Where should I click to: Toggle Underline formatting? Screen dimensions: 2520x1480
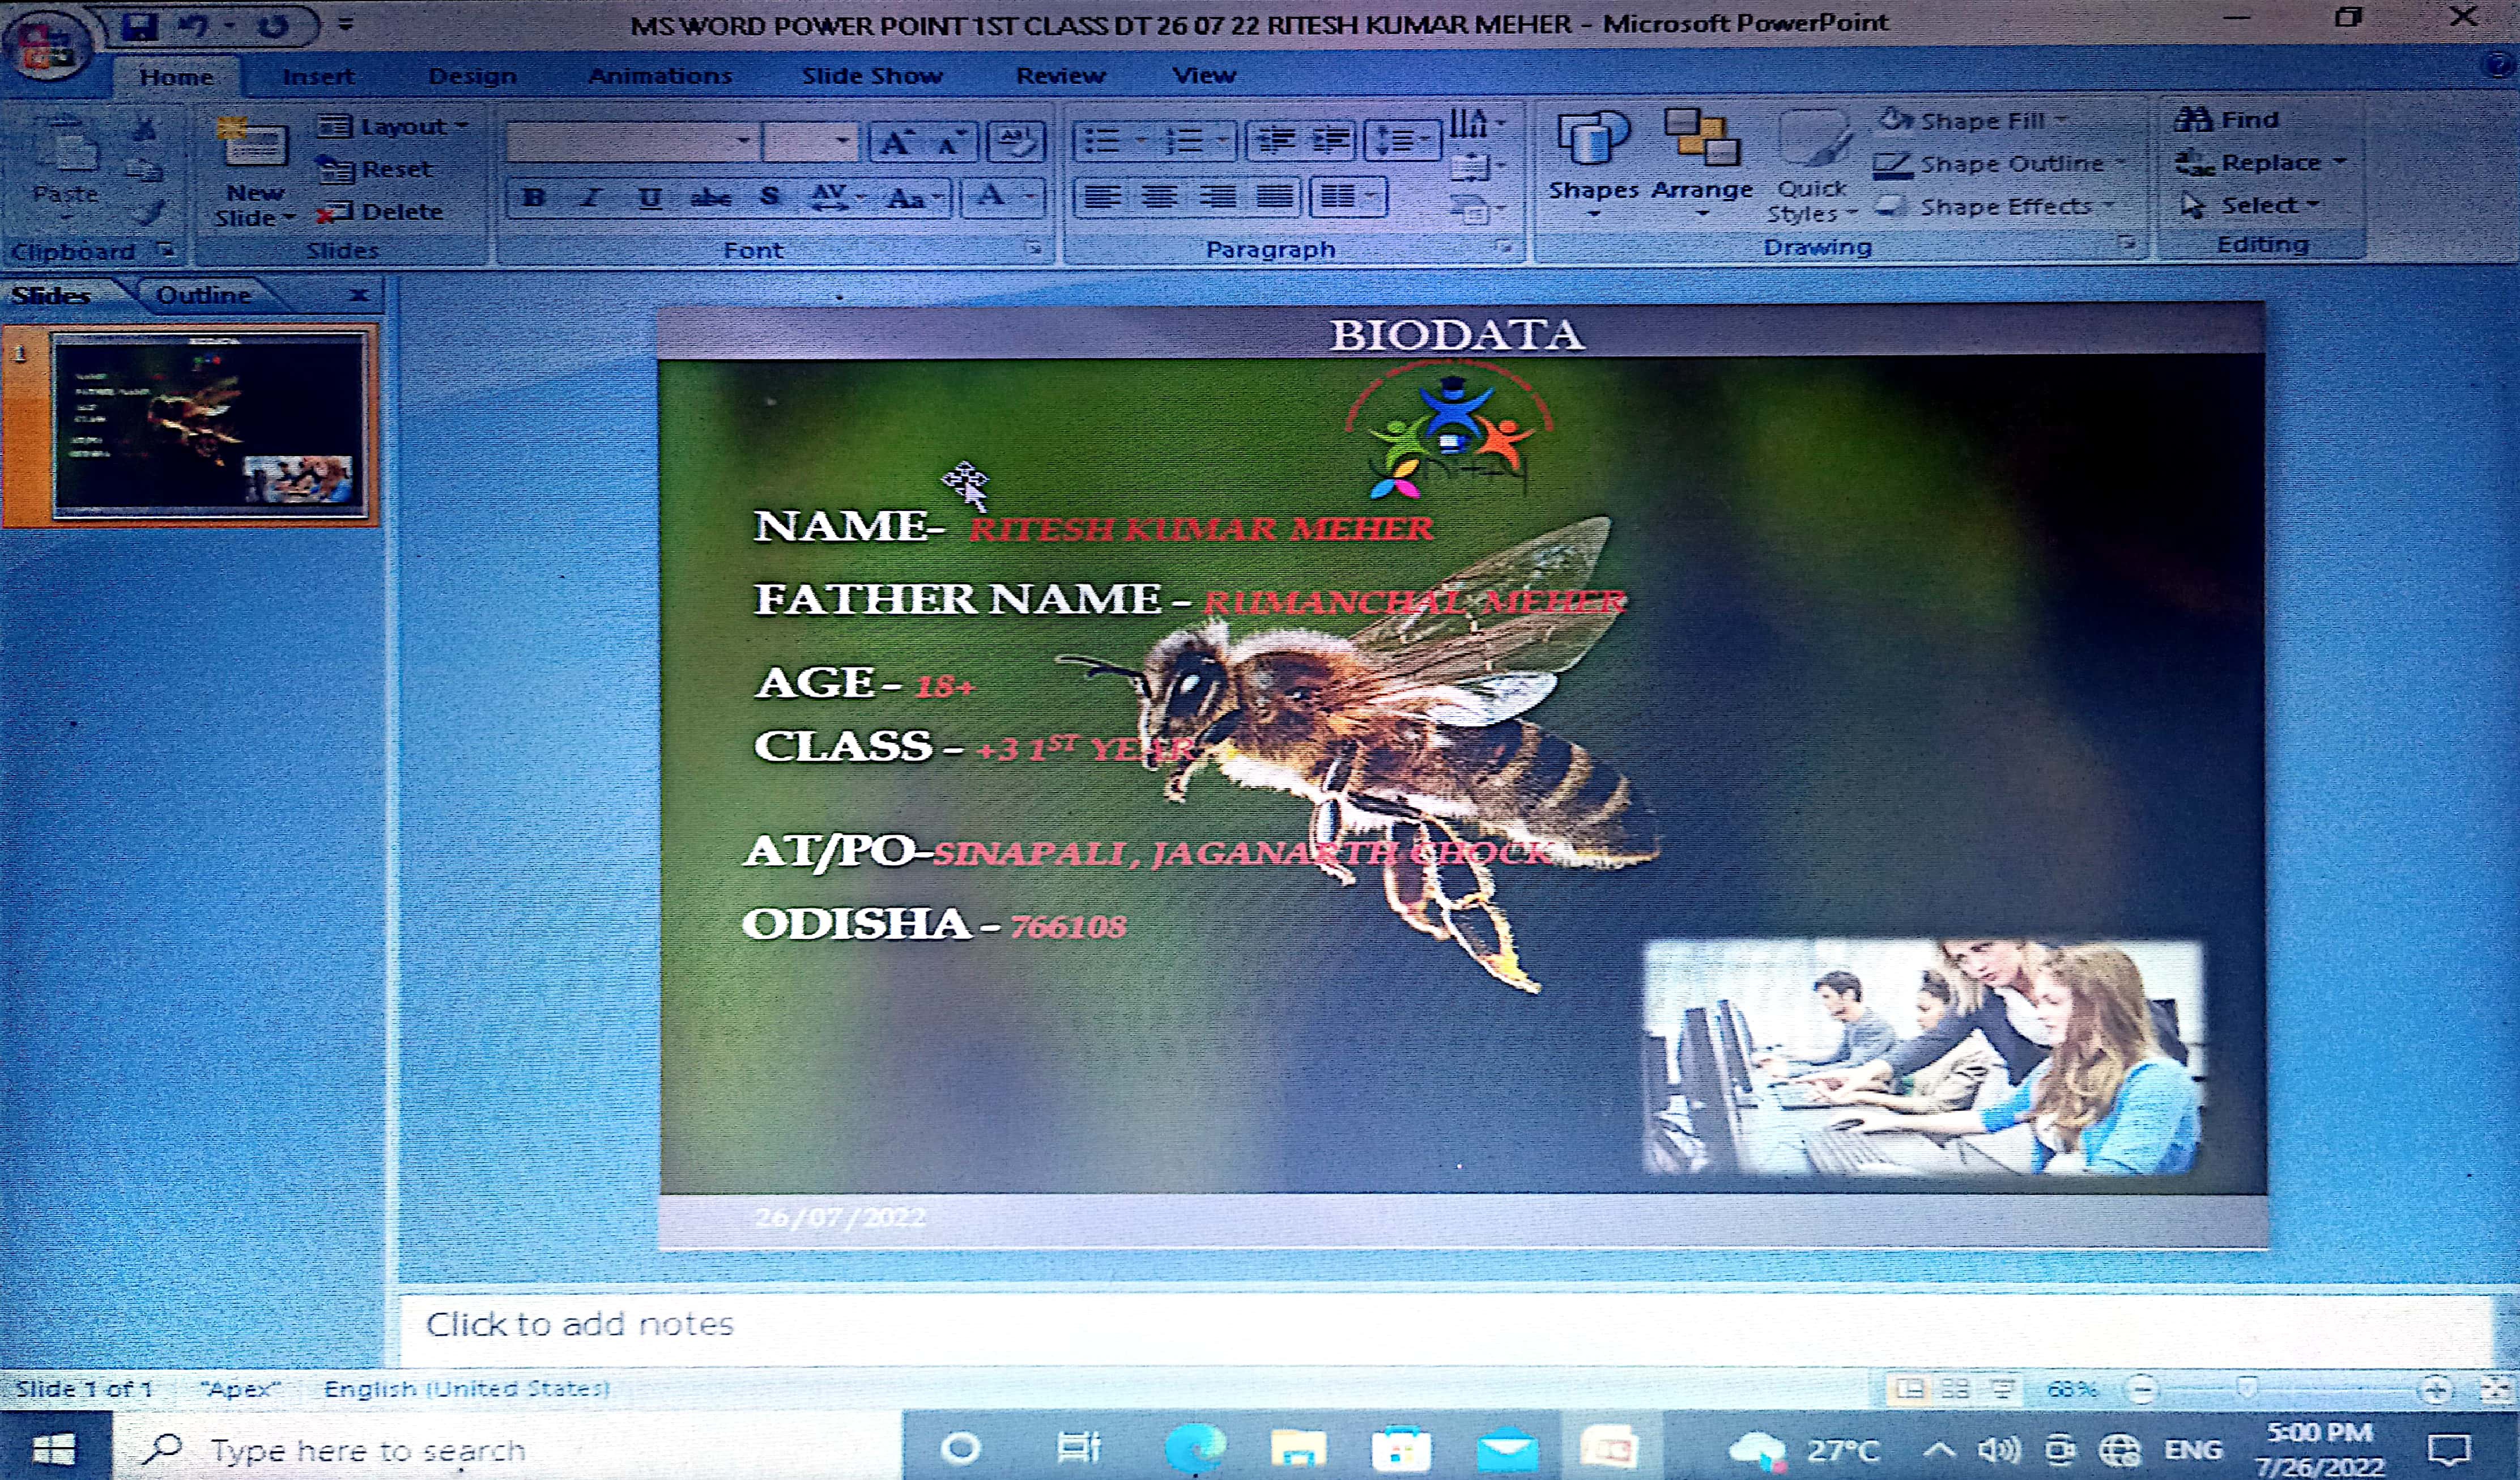[650, 197]
